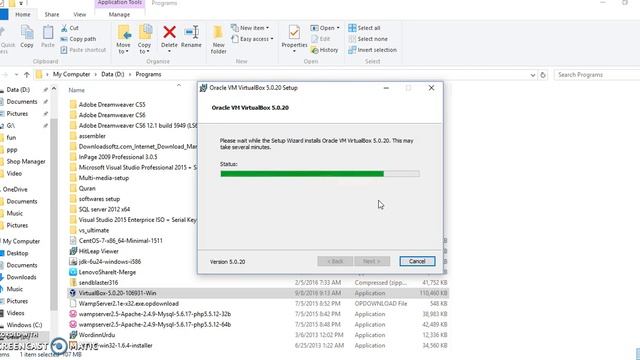This screenshot has width=640, height=360.
Task: Open OneDrive in the navigation pane
Action: (x=15, y=189)
